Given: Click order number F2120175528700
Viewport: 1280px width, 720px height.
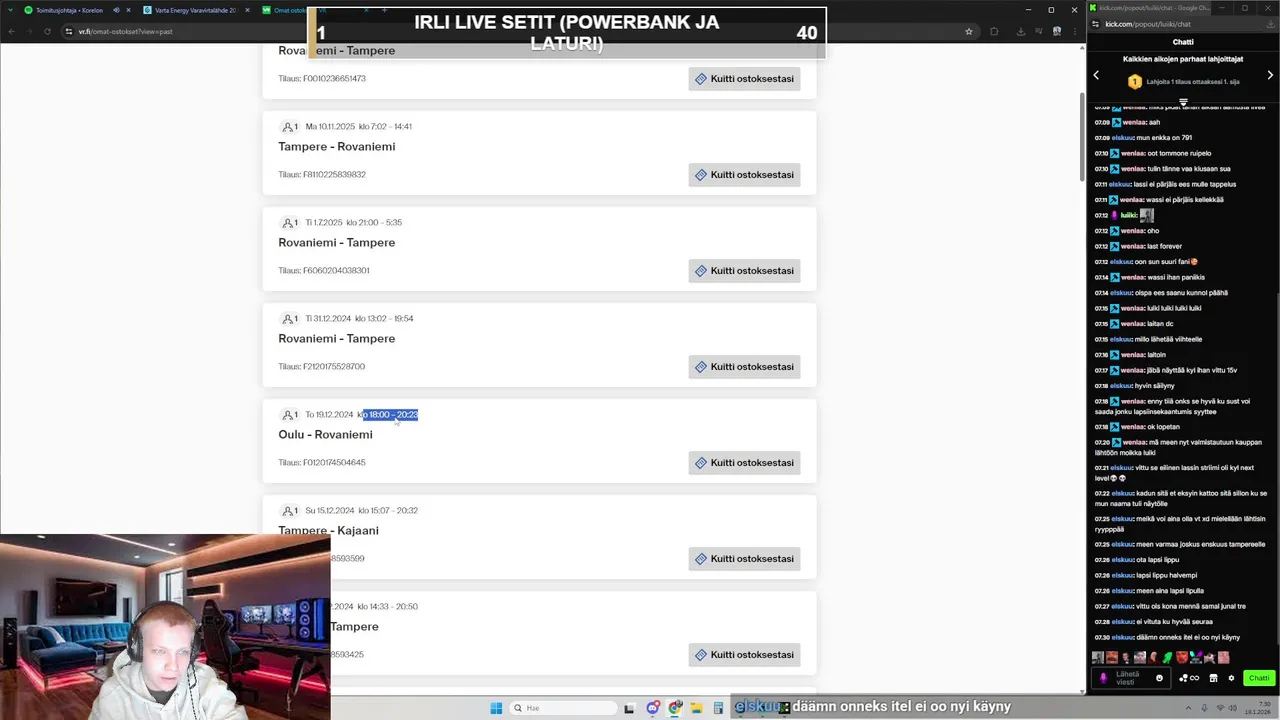Looking at the screenshot, I should click(x=334, y=366).
